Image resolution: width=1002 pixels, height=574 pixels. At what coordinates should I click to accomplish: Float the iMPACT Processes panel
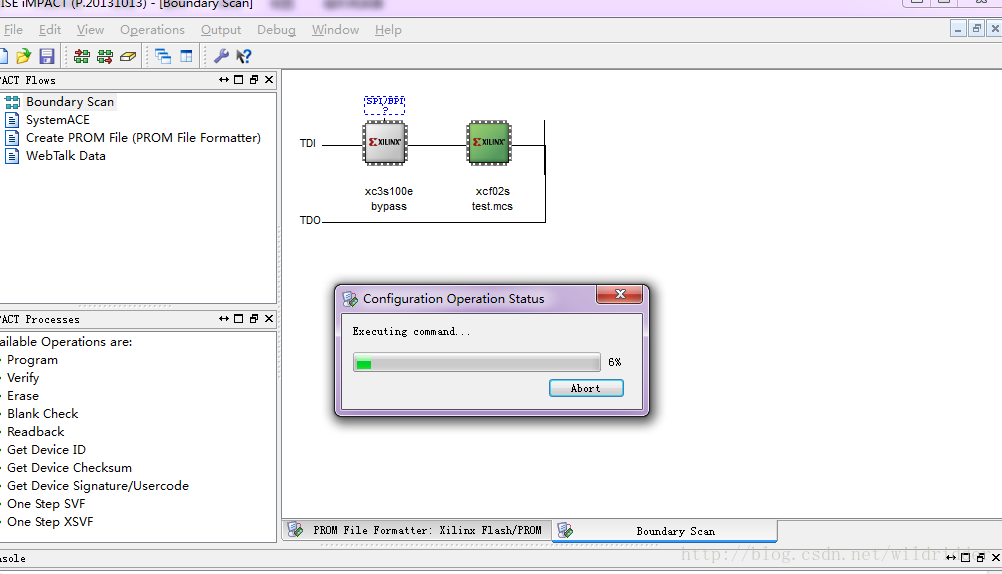pyautogui.click(x=254, y=318)
